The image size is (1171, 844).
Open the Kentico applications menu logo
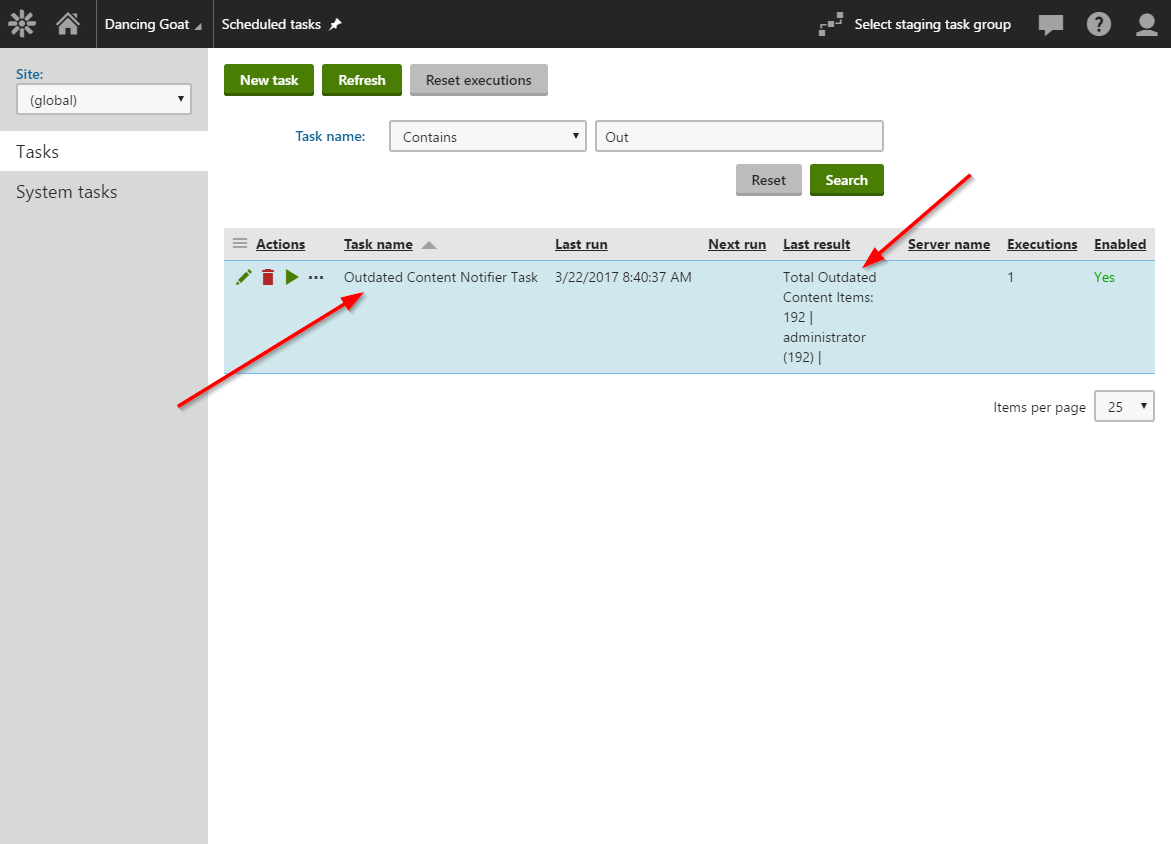(x=22, y=23)
